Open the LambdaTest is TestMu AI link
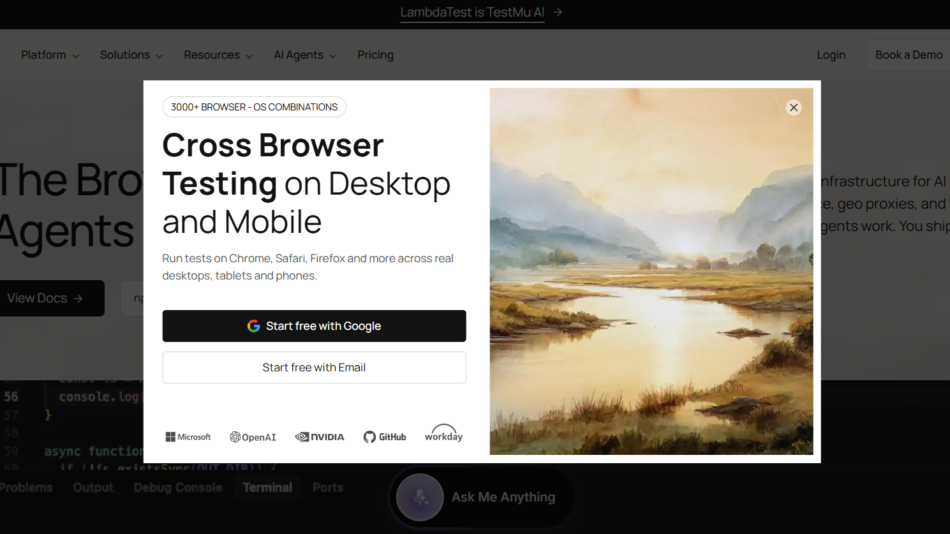Image resolution: width=950 pixels, height=534 pixels. tap(472, 12)
